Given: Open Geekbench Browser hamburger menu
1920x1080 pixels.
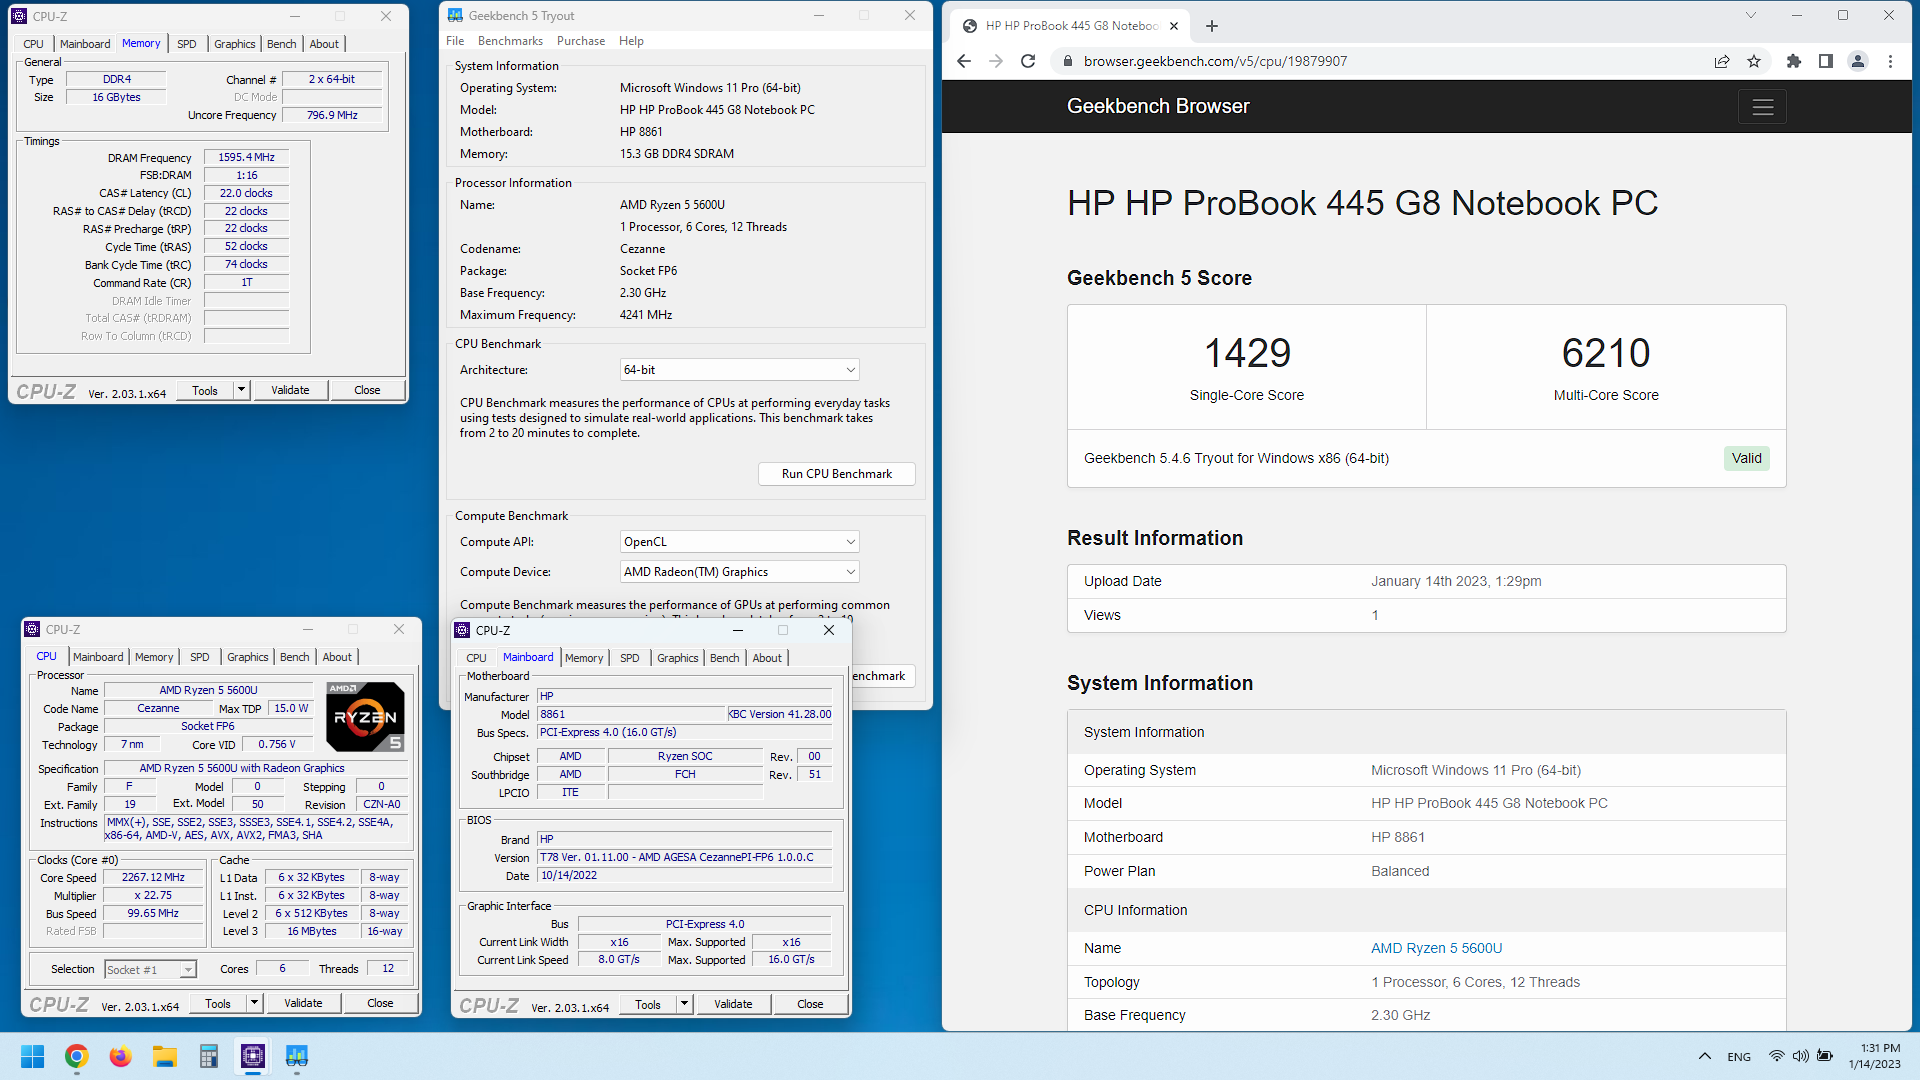Looking at the screenshot, I should [x=1763, y=107].
